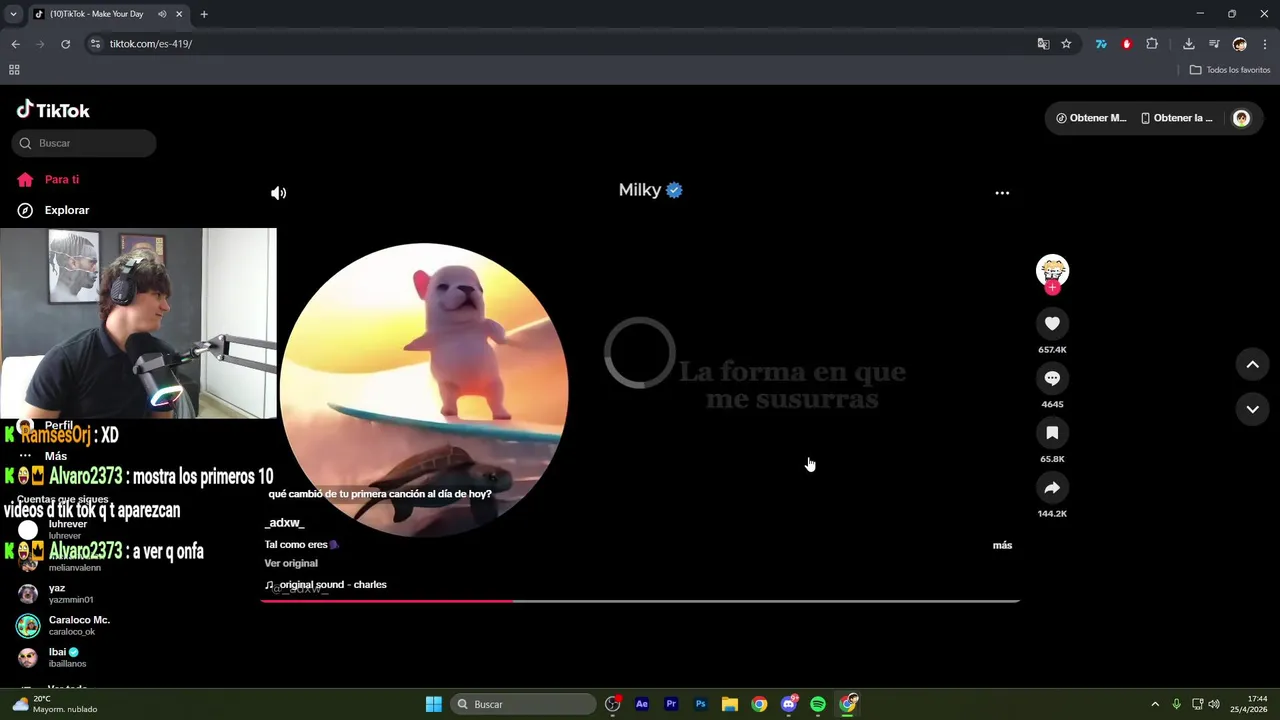Screen dimensions: 1280x720
Task: Click the TikTok logo
Action: point(53,110)
